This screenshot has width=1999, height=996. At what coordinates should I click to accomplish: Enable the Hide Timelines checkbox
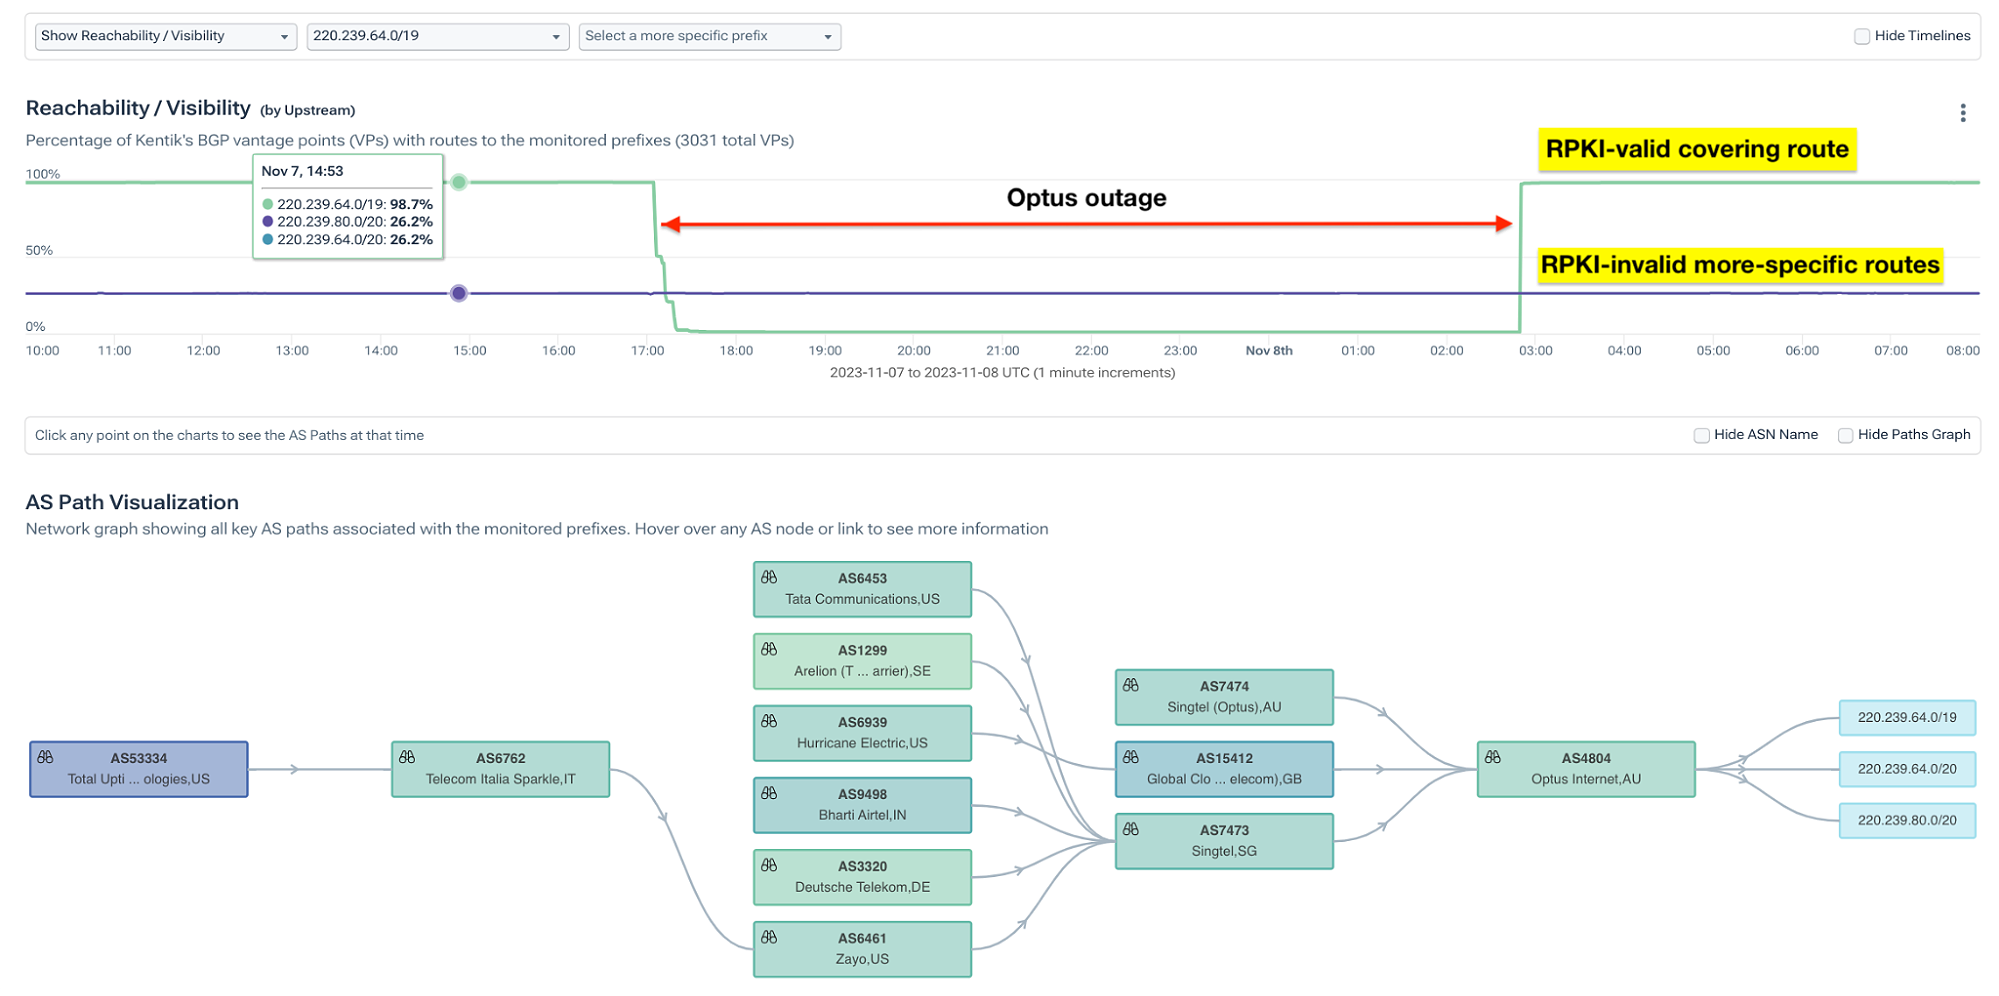pos(1862,36)
